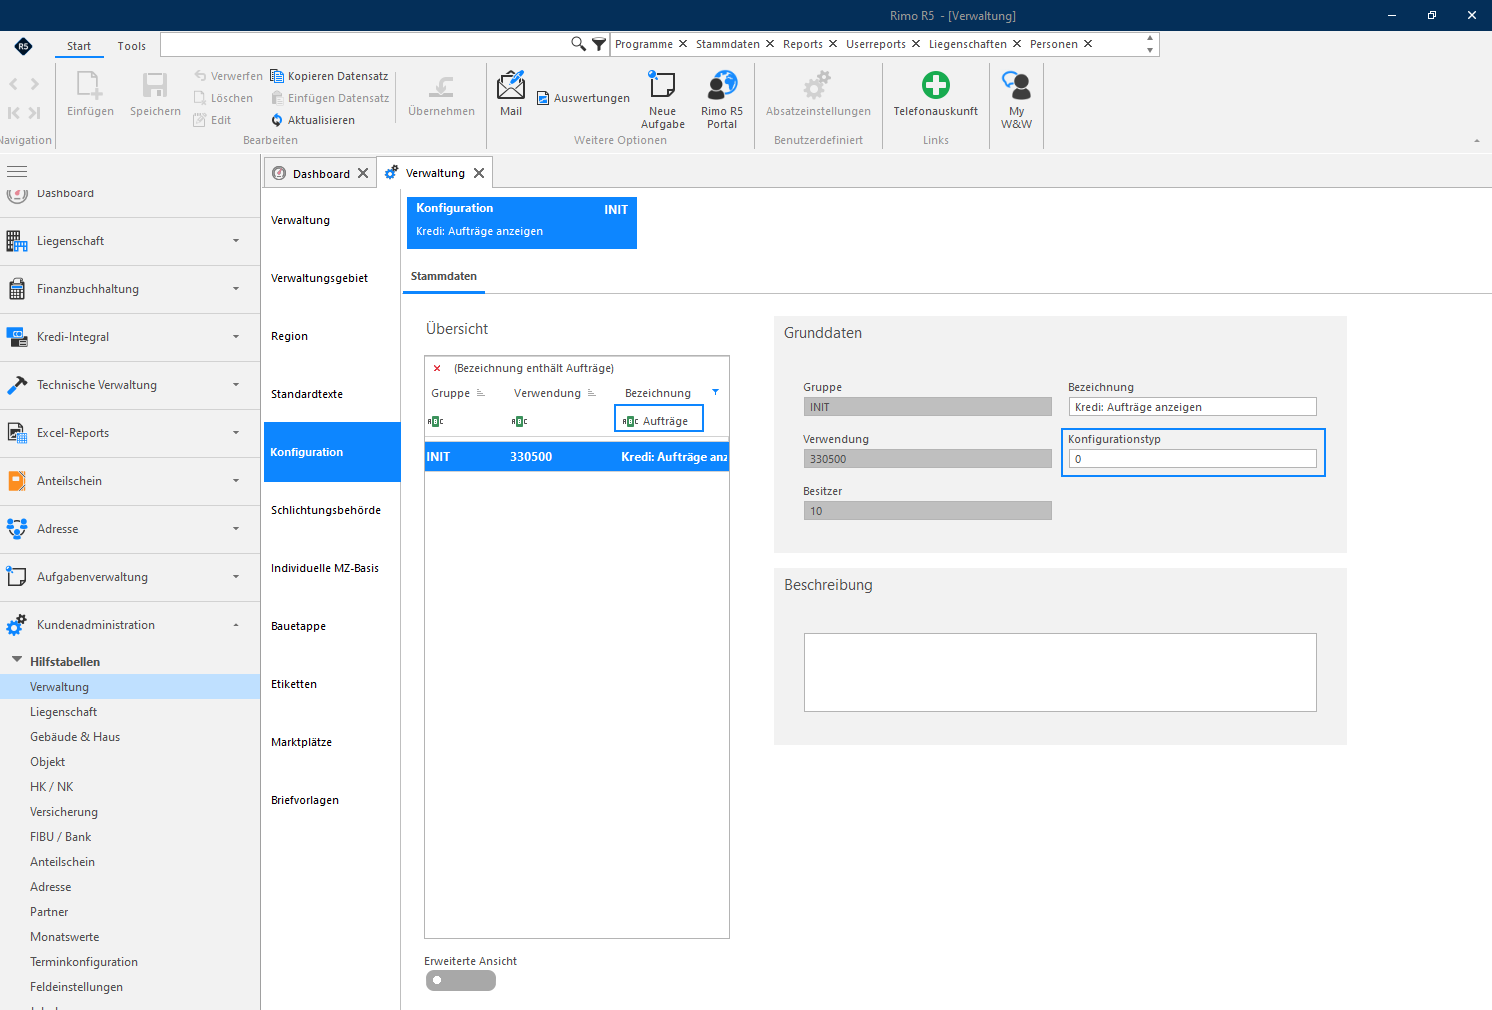Image resolution: width=1492 pixels, height=1010 pixels.
Task: Sort by the Verwendung column header
Action: pos(547,393)
